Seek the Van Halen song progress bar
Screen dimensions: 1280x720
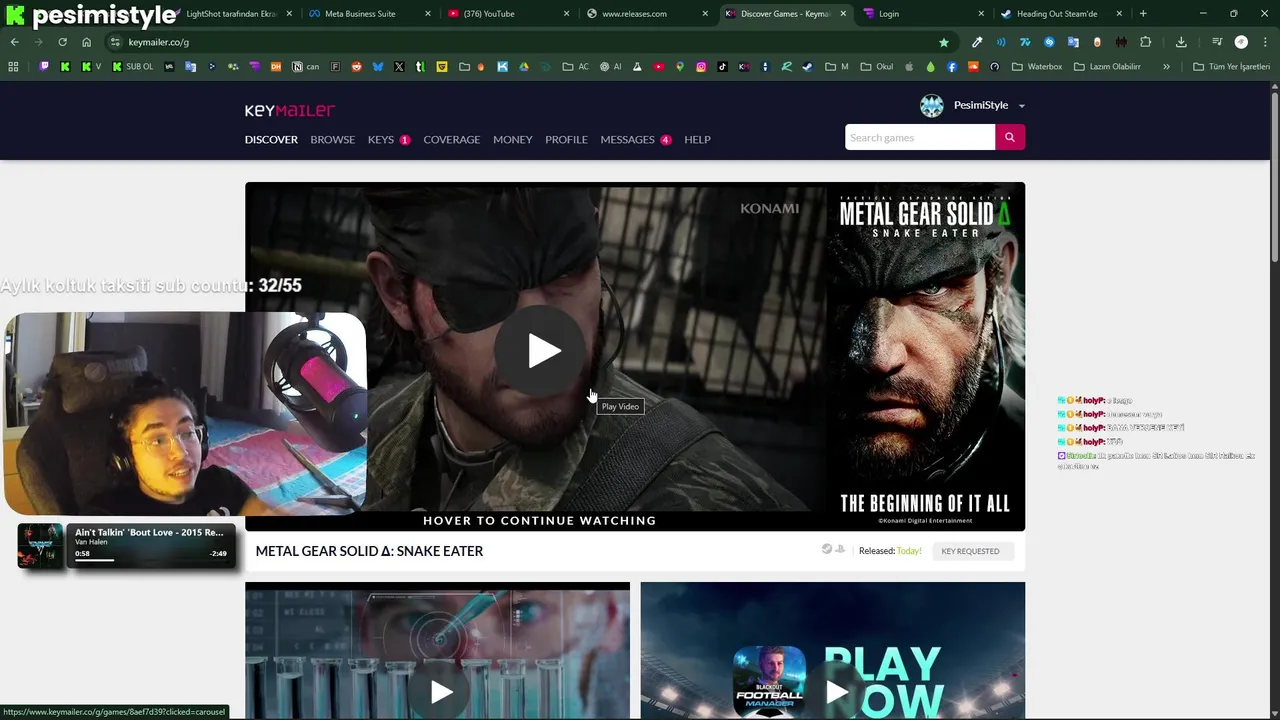150,560
